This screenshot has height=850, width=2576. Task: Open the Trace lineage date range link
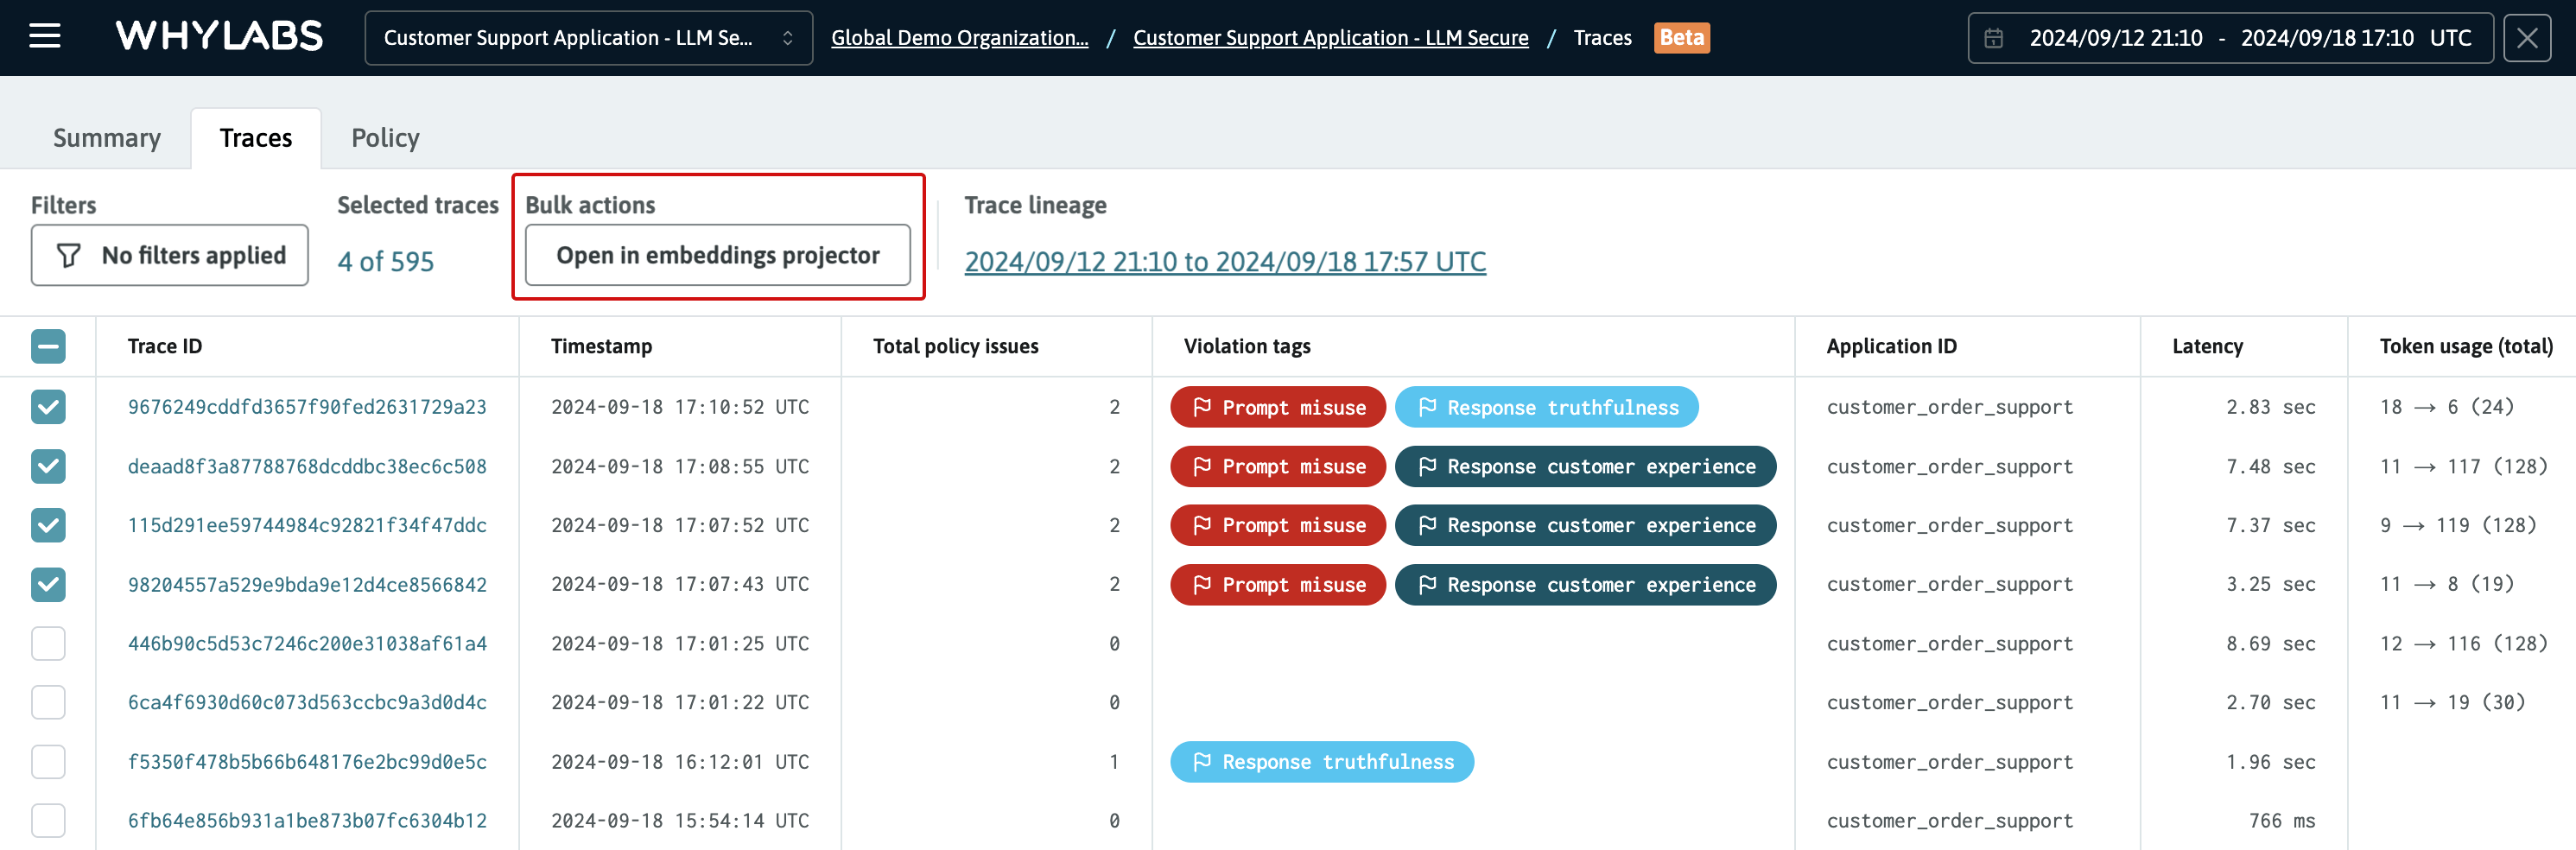coord(1224,262)
